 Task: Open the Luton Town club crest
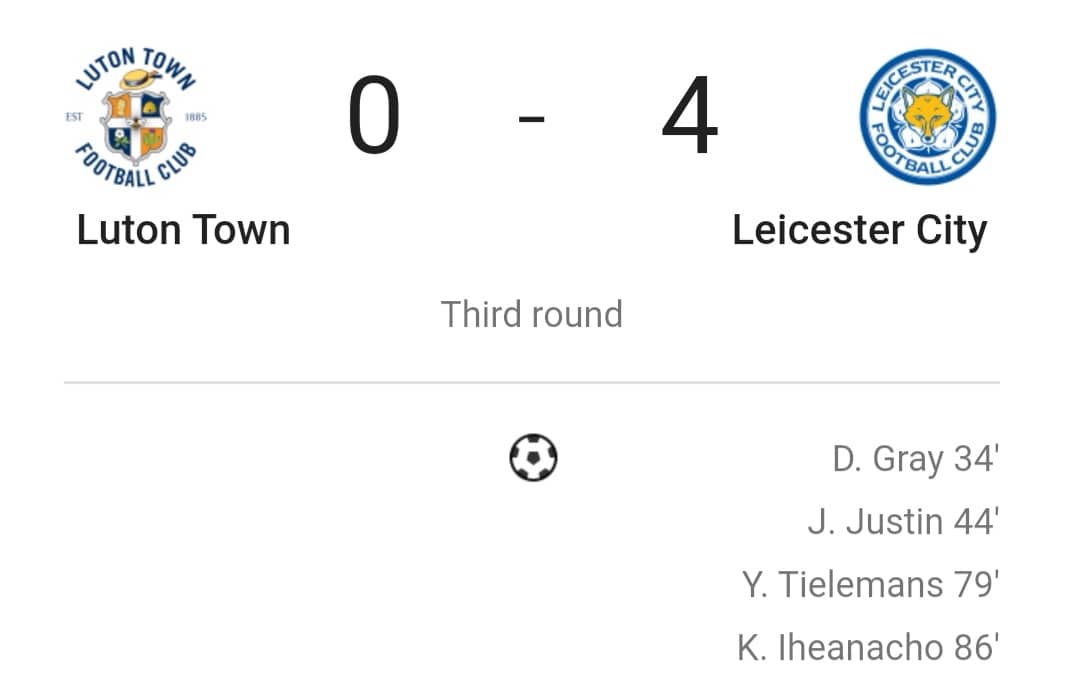pyautogui.click(x=135, y=117)
